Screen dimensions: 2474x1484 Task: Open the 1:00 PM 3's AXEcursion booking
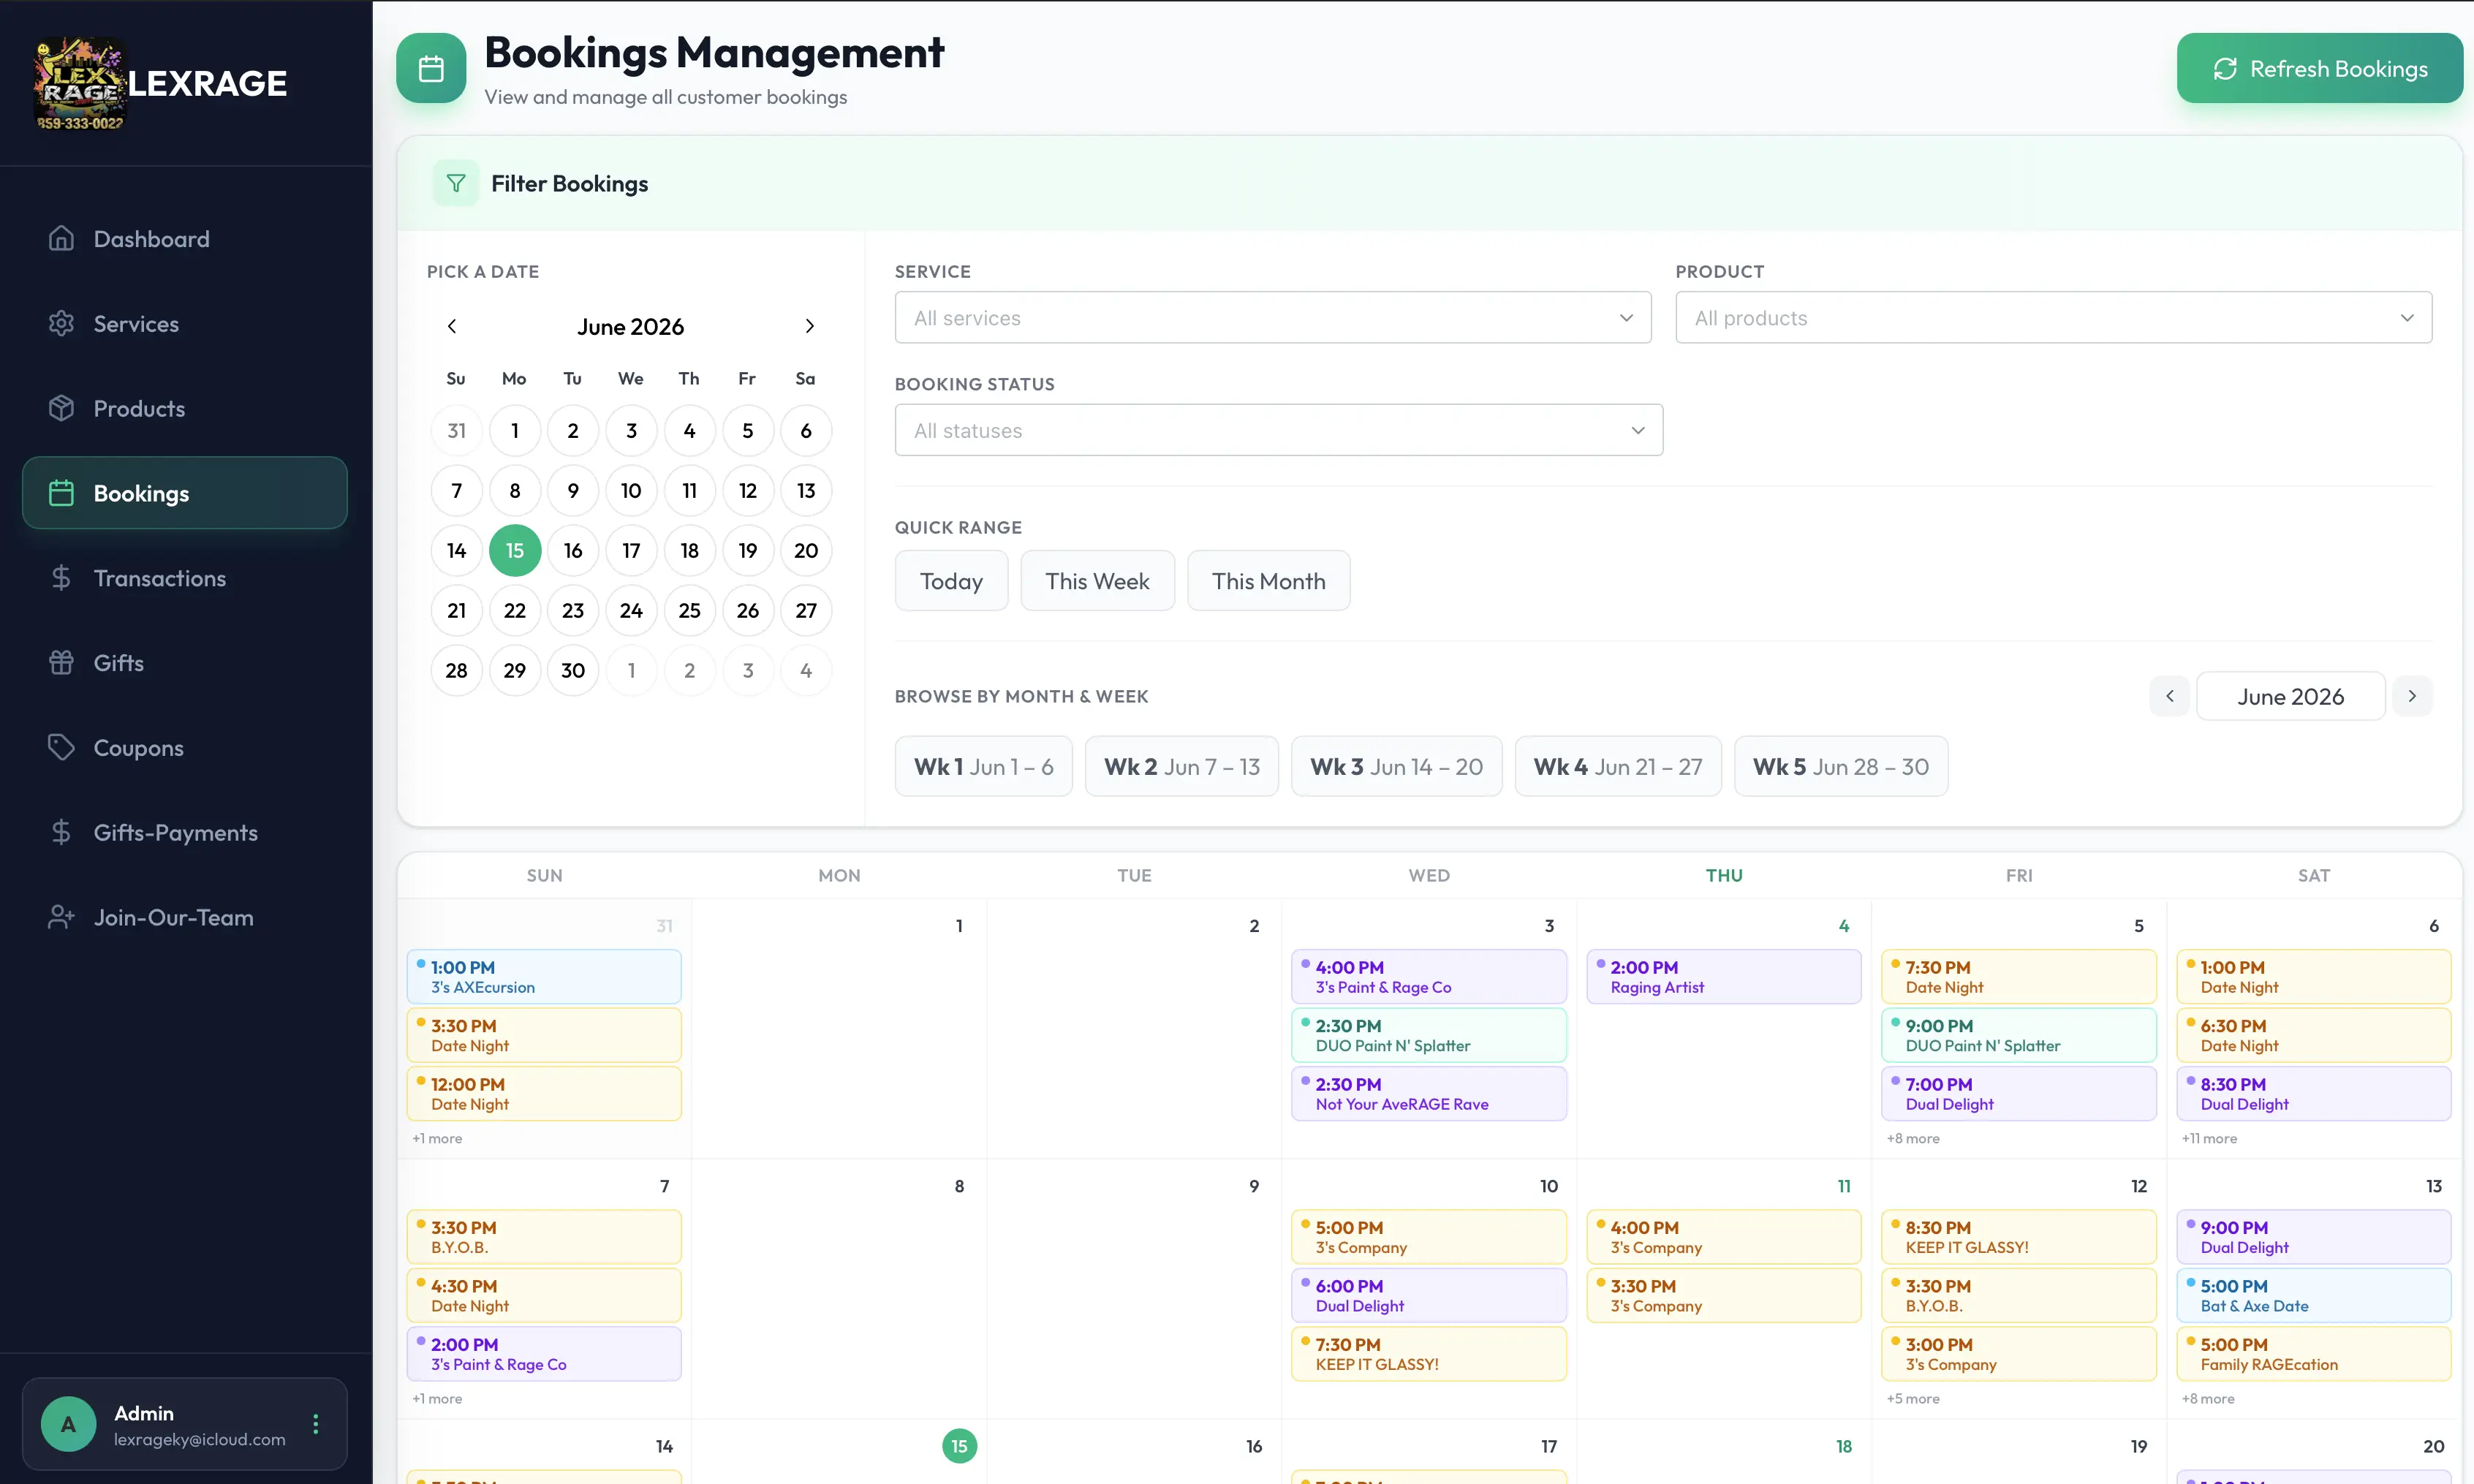point(544,977)
